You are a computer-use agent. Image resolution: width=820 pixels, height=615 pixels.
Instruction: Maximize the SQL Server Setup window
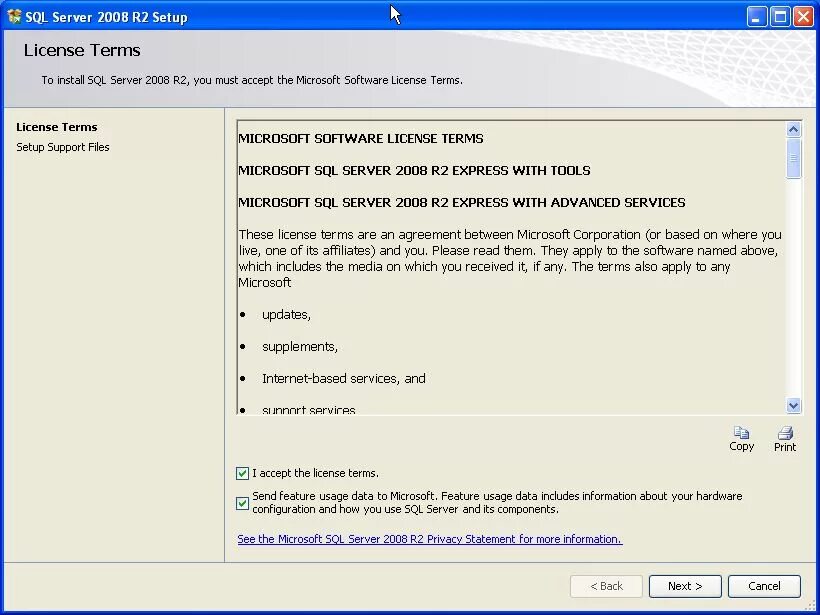[780, 17]
